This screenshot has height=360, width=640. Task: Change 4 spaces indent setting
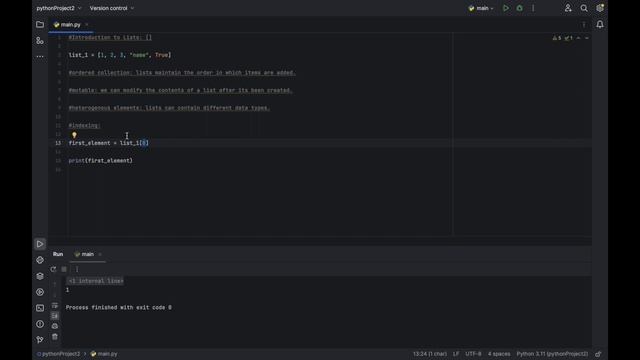click(499, 354)
